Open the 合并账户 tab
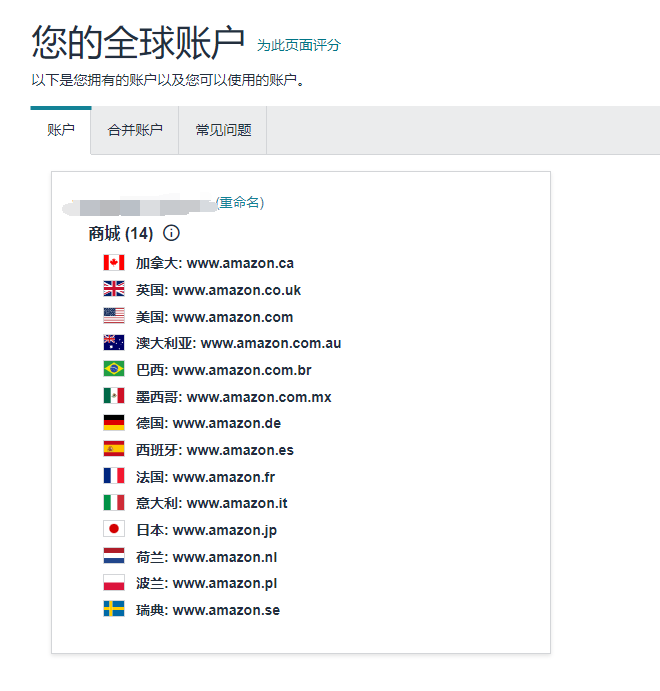The height and width of the screenshot is (691, 660). [x=135, y=130]
